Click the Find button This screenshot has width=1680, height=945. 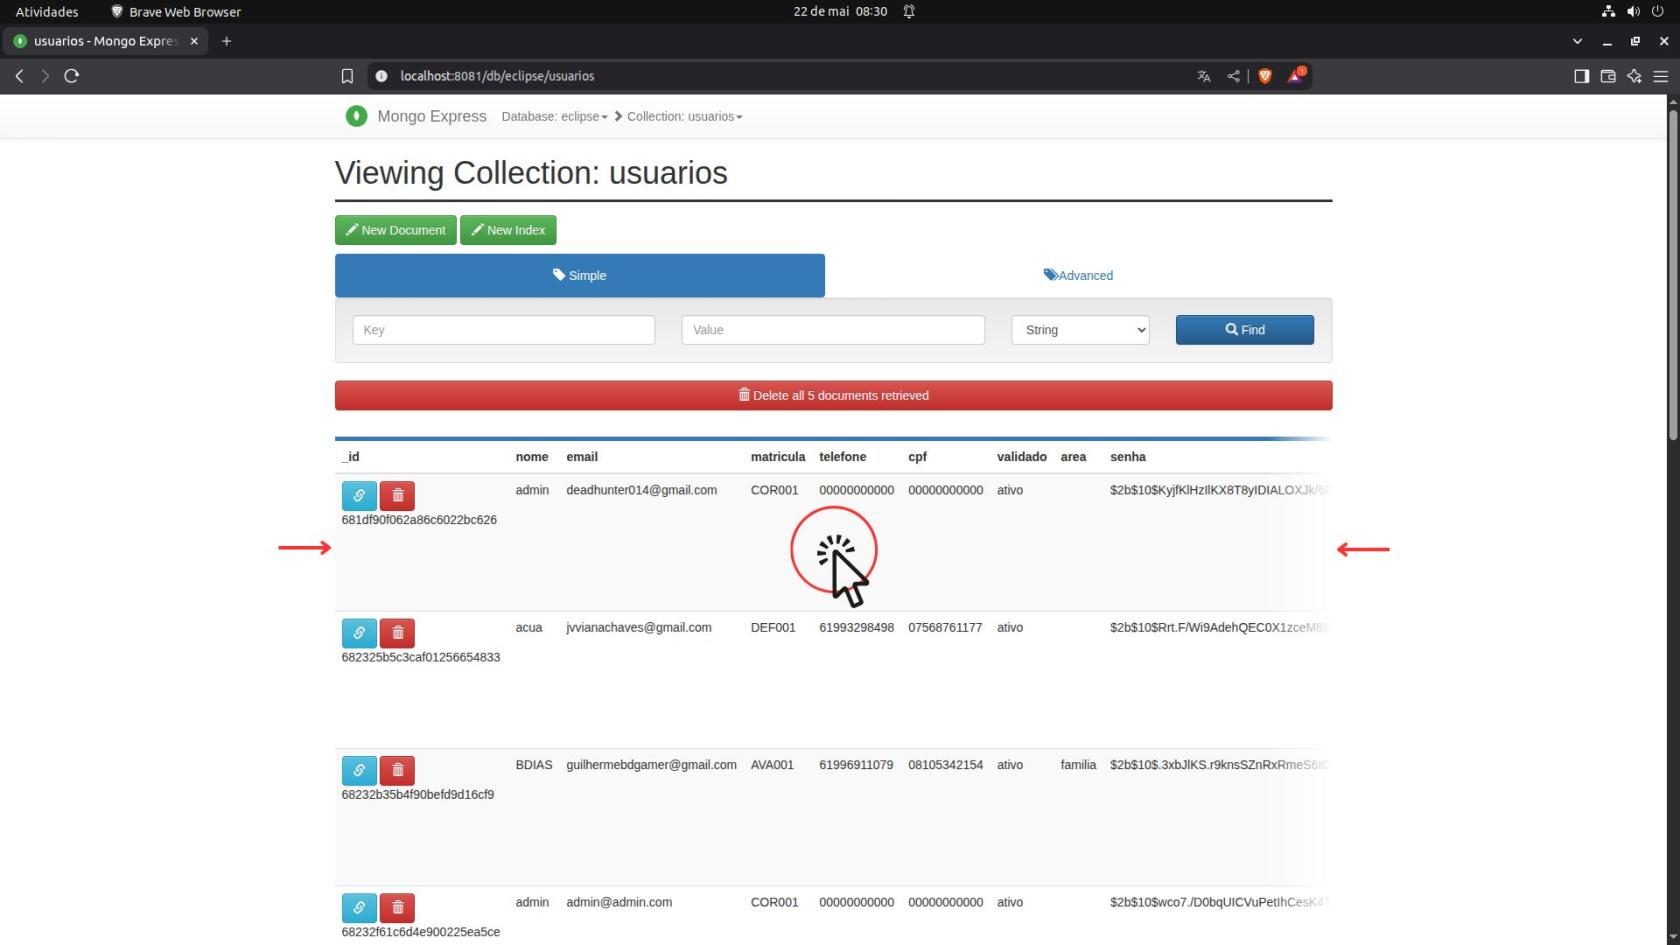point(1245,330)
